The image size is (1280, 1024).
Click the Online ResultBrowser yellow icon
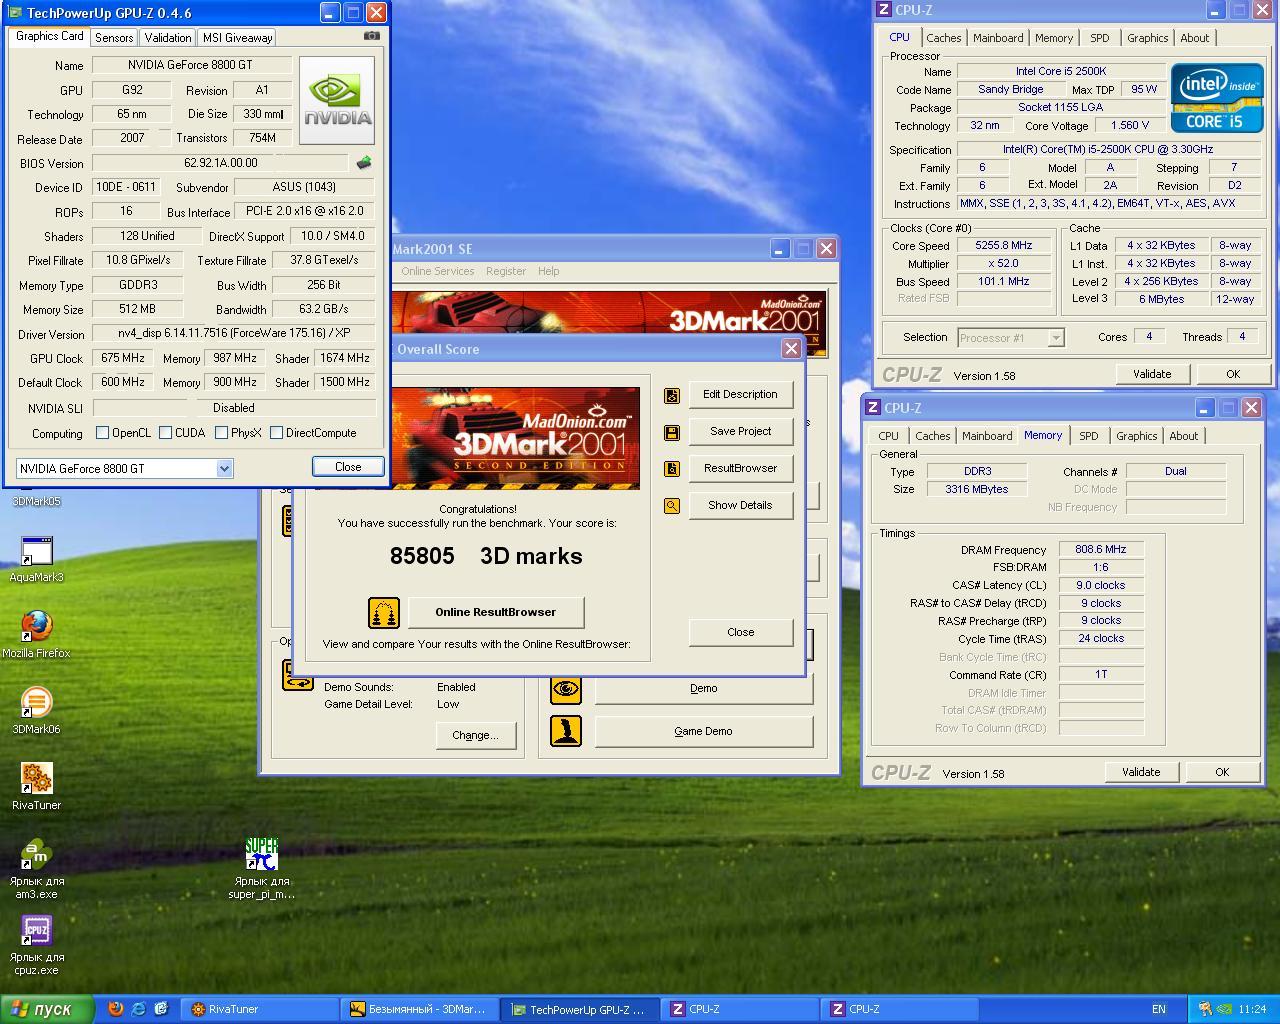[384, 612]
